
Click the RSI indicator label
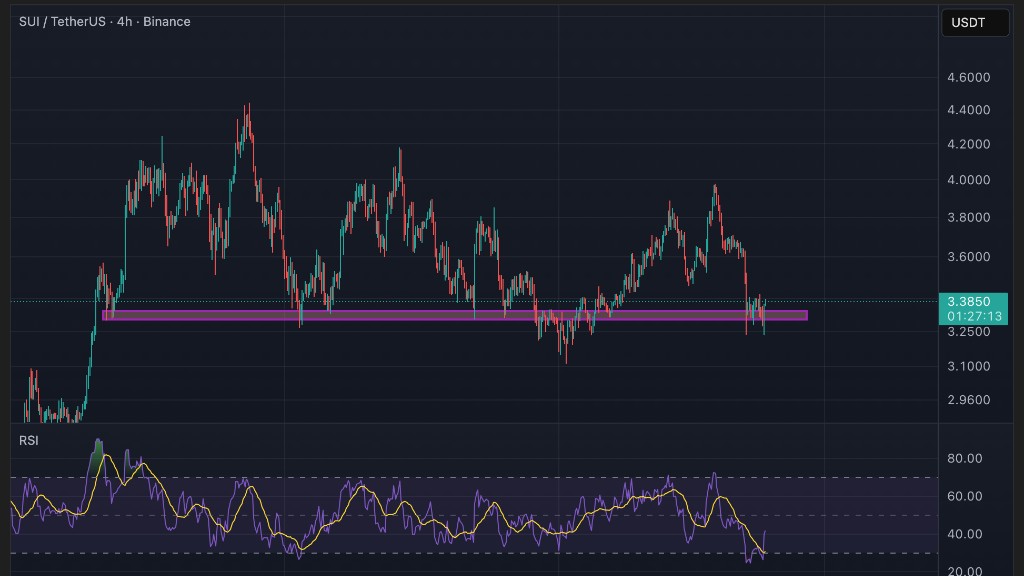tap(29, 440)
